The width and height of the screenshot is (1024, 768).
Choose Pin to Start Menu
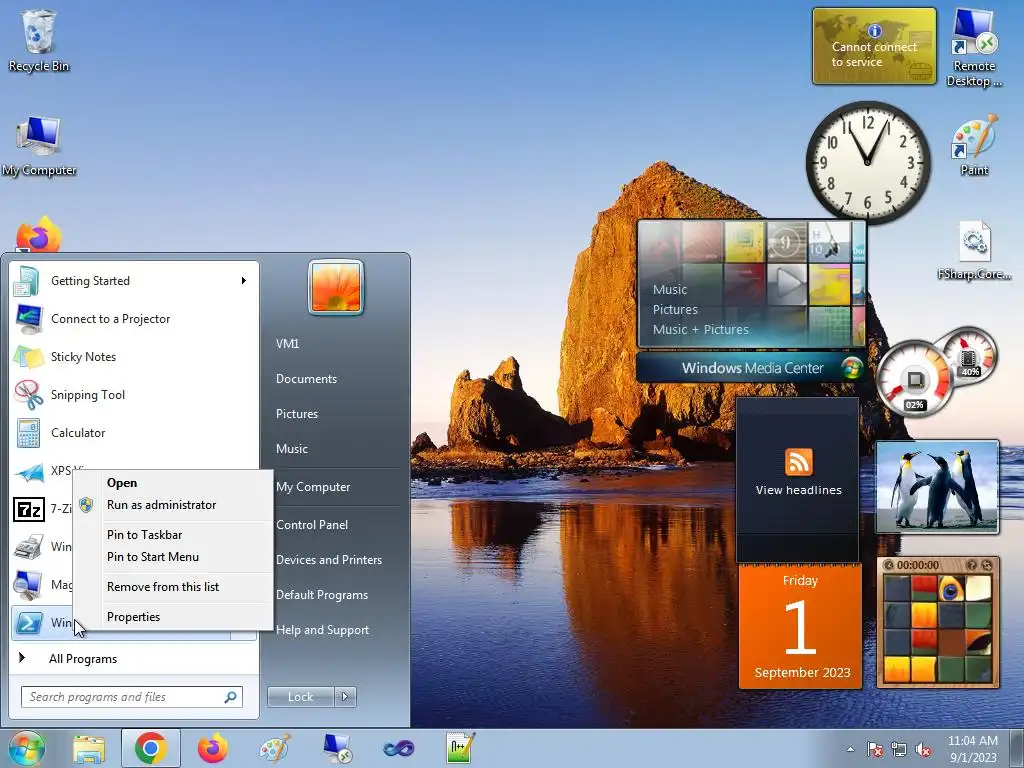pos(173,557)
